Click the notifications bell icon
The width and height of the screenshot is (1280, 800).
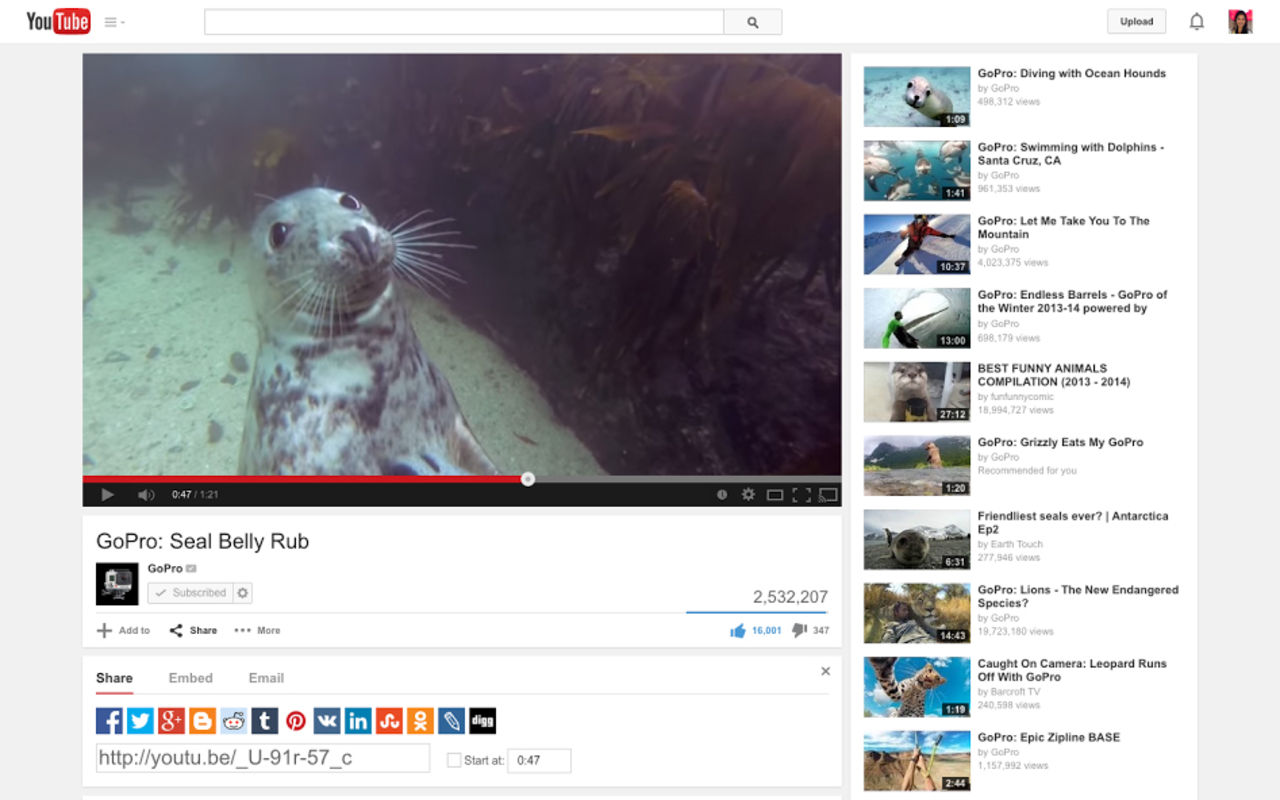point(1196,20)
